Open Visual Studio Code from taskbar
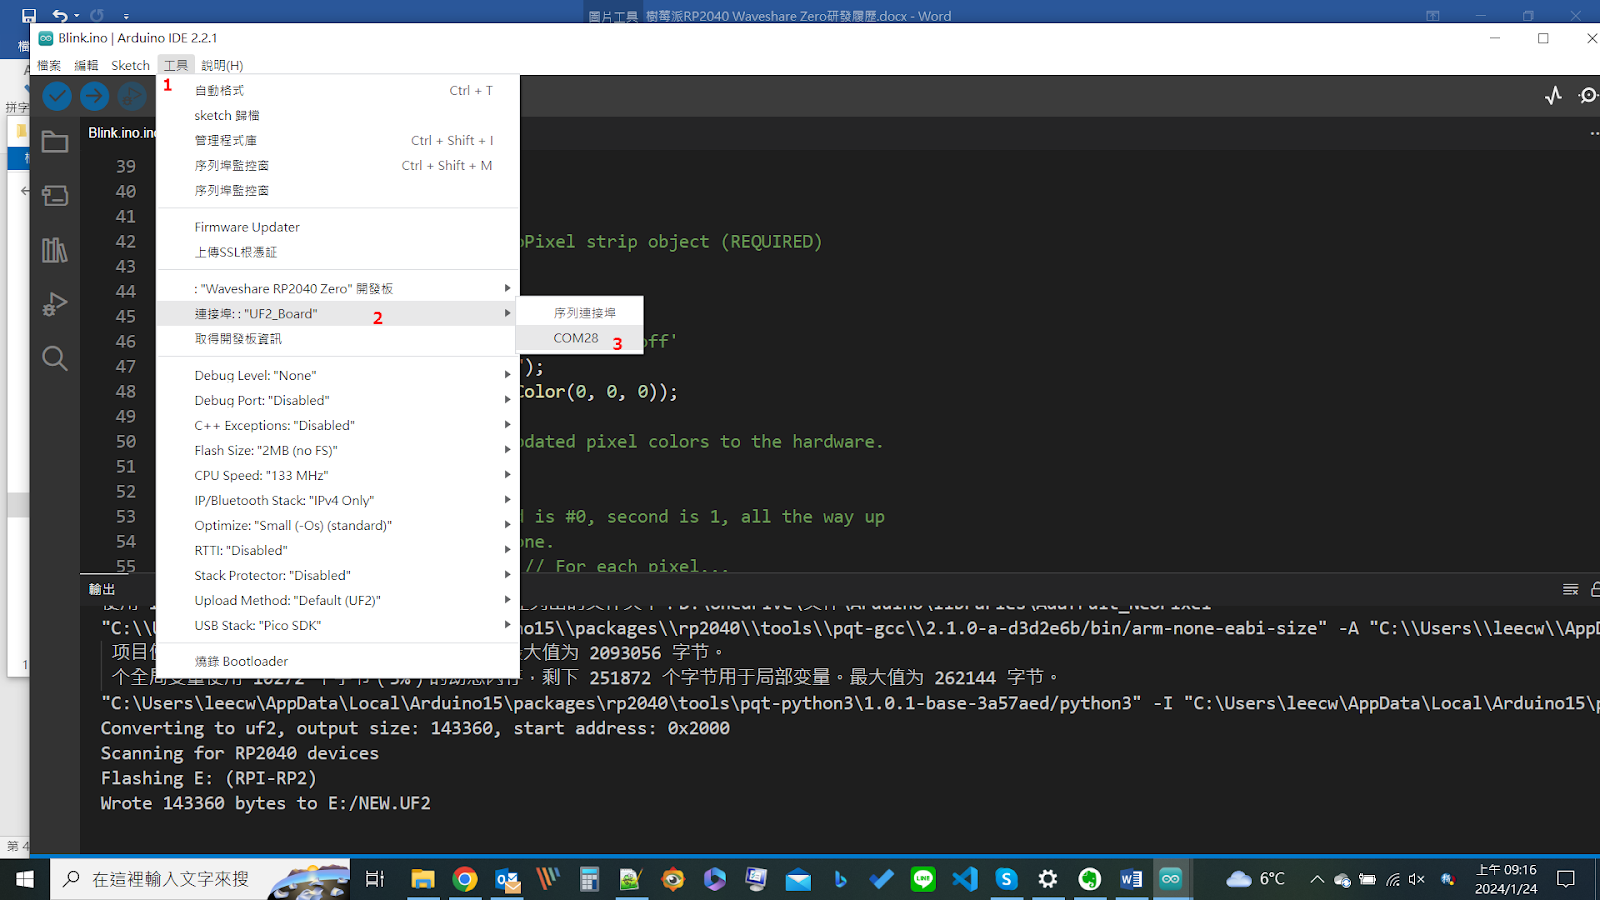The height and width of the screenshot is (900, 1600). tap(964, 879)
